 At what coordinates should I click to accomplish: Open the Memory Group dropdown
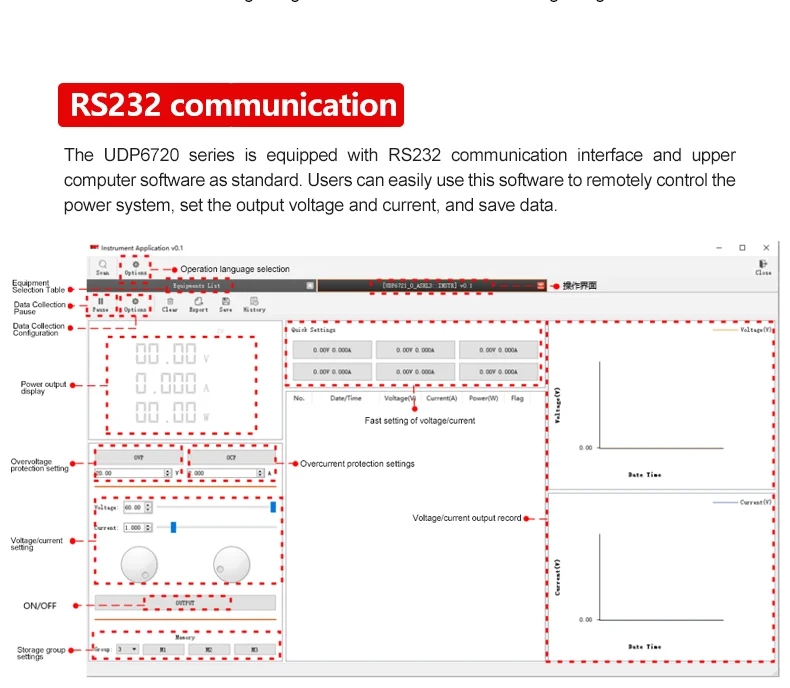click(127, 649)
